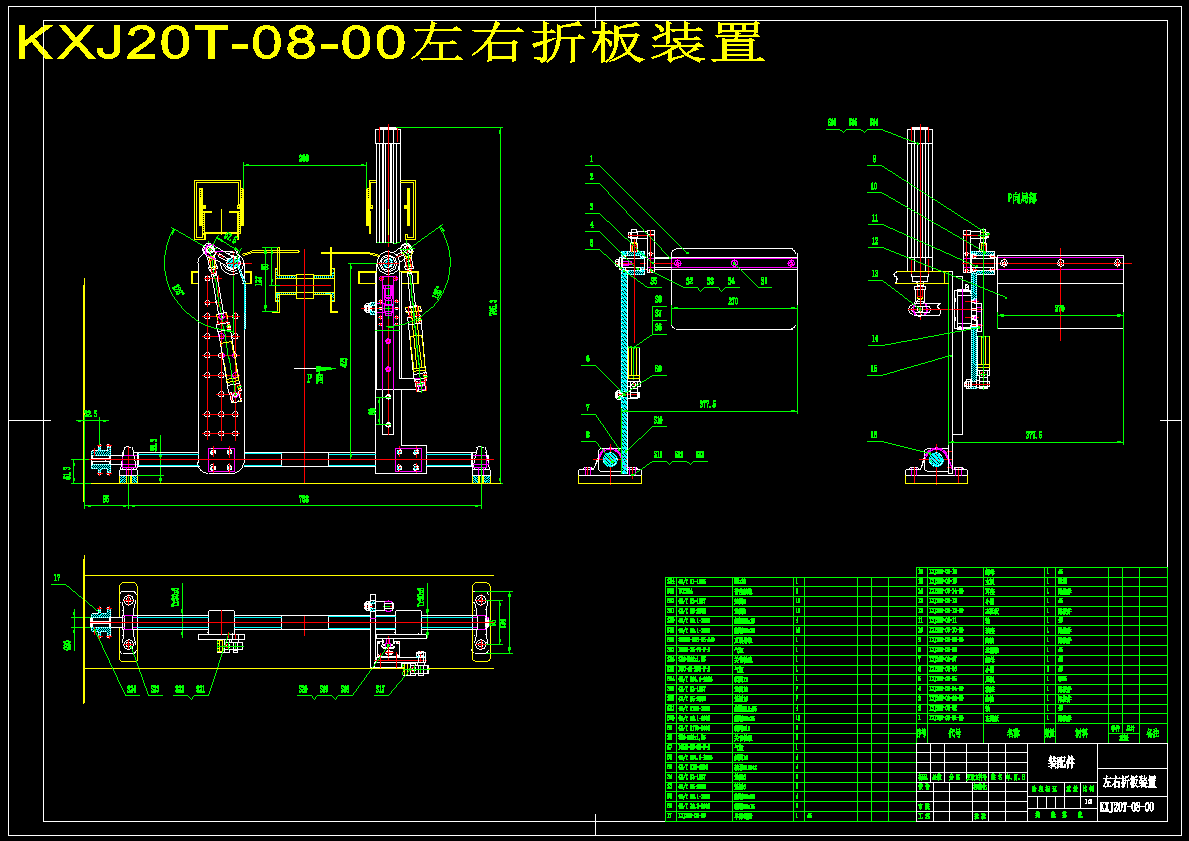Click the part callout number '13' in right view
This screenshot has height=841, width=1189.
874,274
